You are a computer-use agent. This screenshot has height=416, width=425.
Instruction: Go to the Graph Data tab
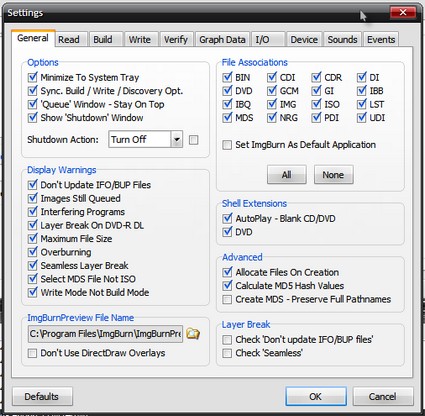(222, 39)
